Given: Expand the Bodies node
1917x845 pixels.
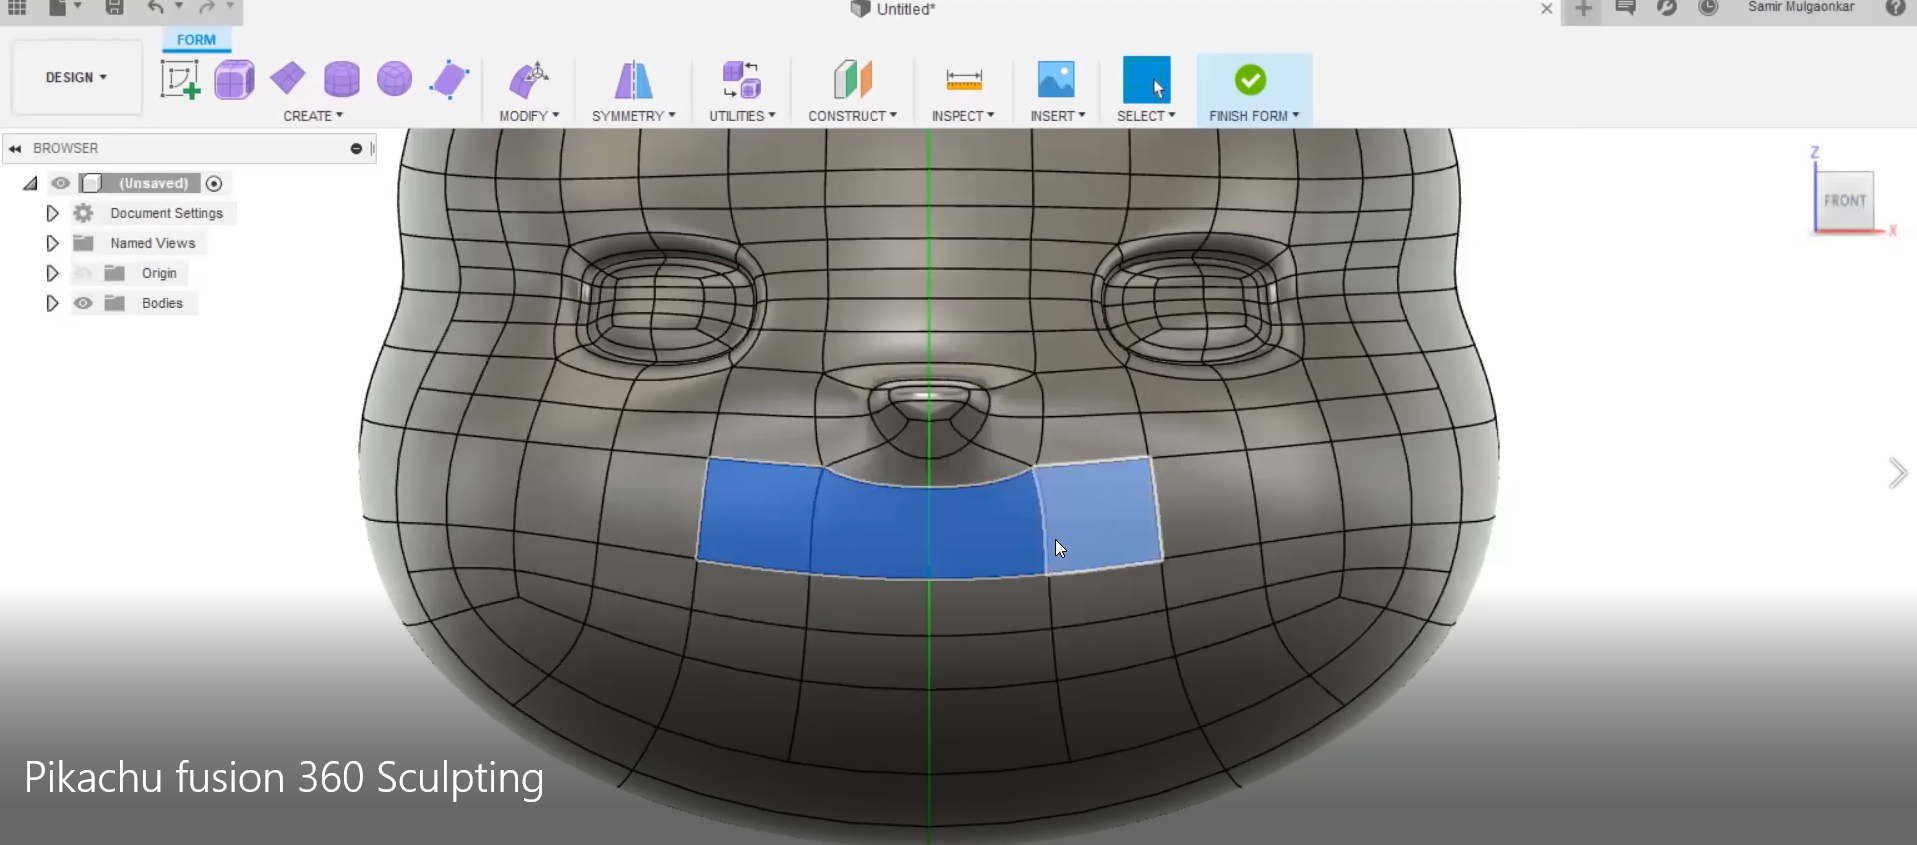Looking at the screenshot, I should tap(52, 303).
